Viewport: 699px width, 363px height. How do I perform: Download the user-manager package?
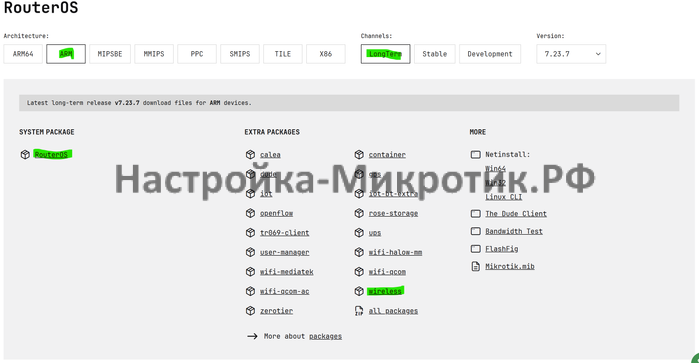click(x=284, y=252)
